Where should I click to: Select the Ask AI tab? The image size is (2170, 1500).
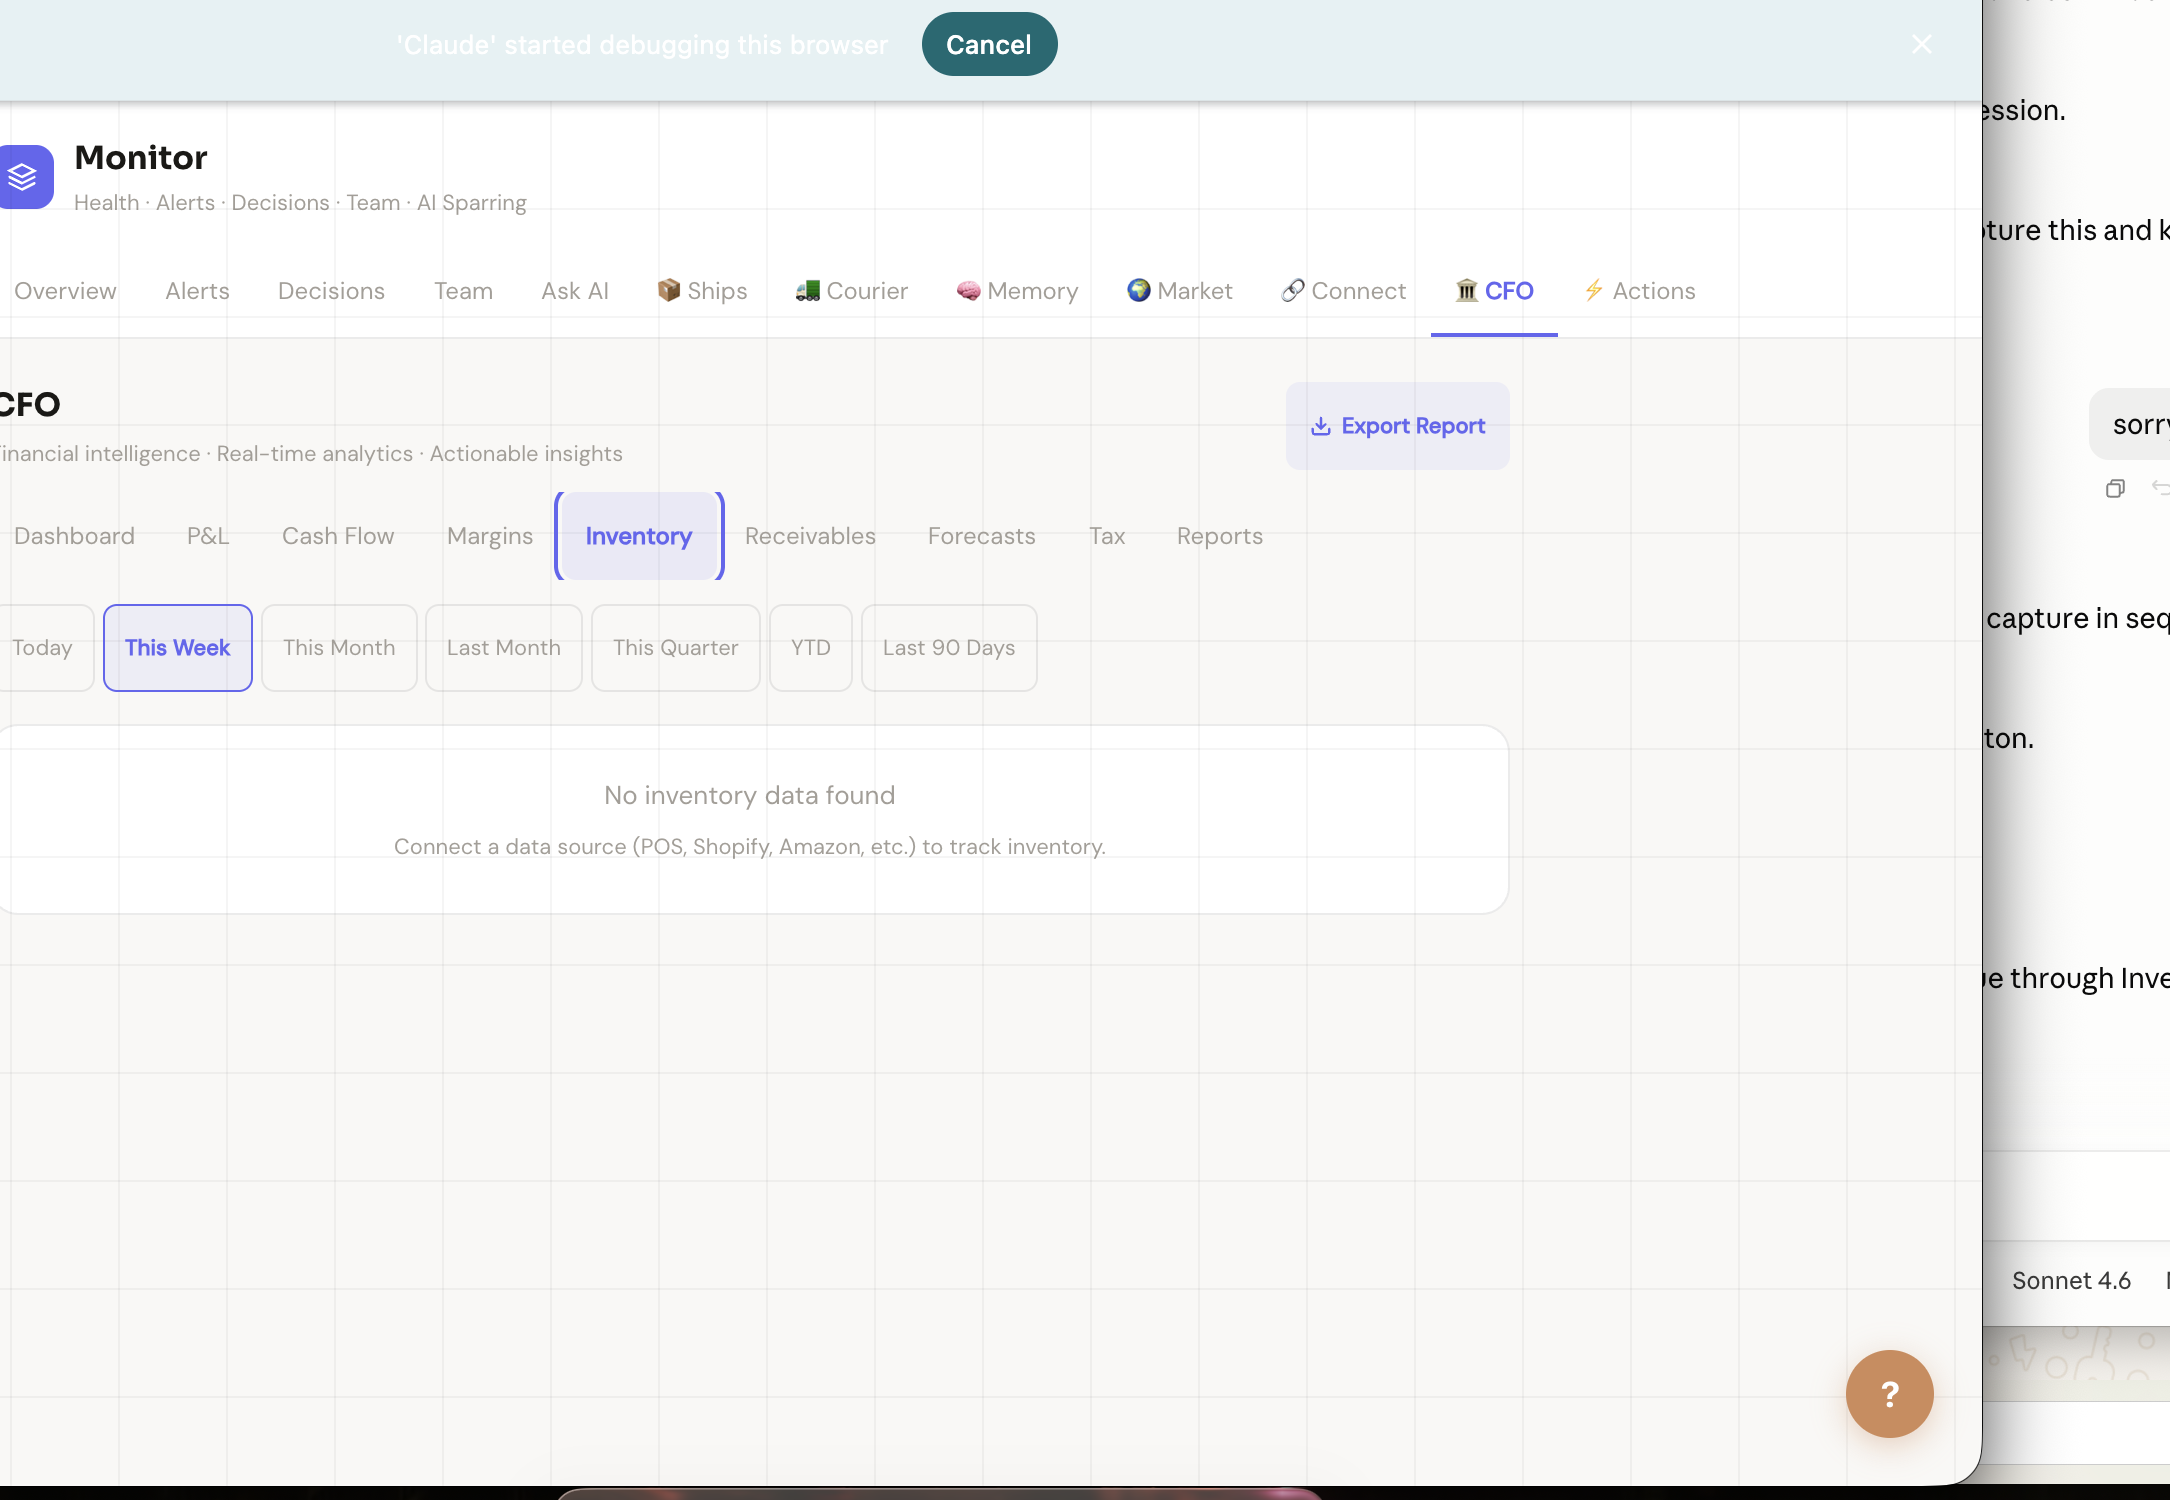[x=575, y=291]
